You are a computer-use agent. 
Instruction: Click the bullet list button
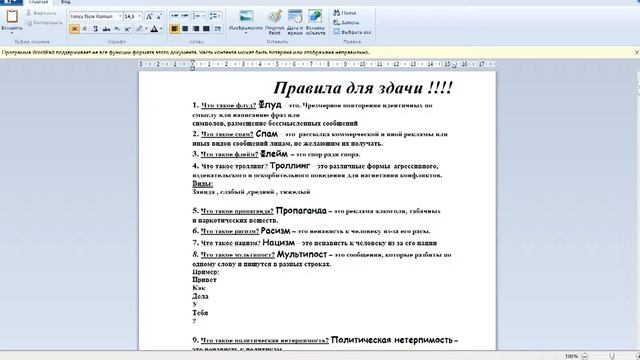point(196,16)
